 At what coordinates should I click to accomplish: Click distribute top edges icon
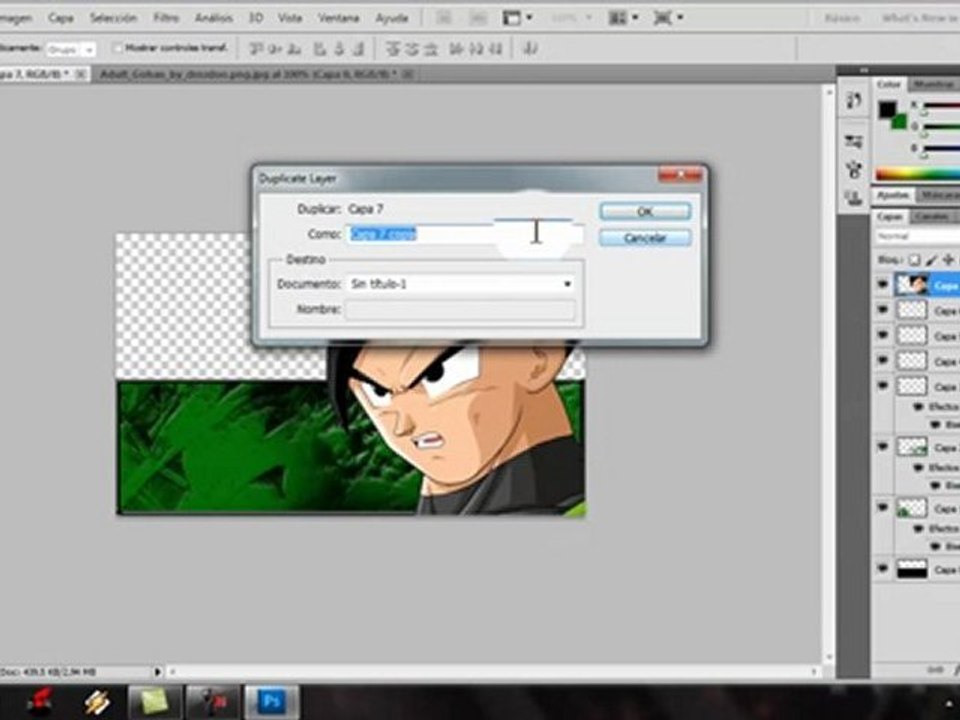392,48
